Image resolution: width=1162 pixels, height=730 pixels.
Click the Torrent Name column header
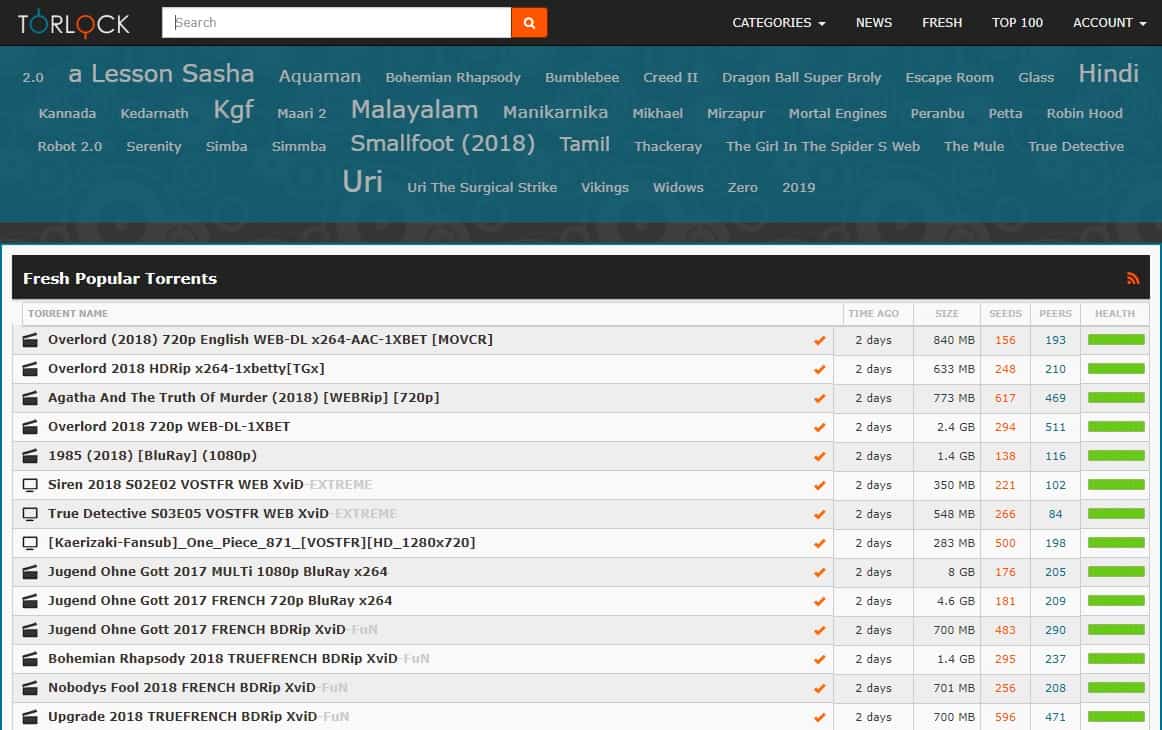[x=67, y=313]
